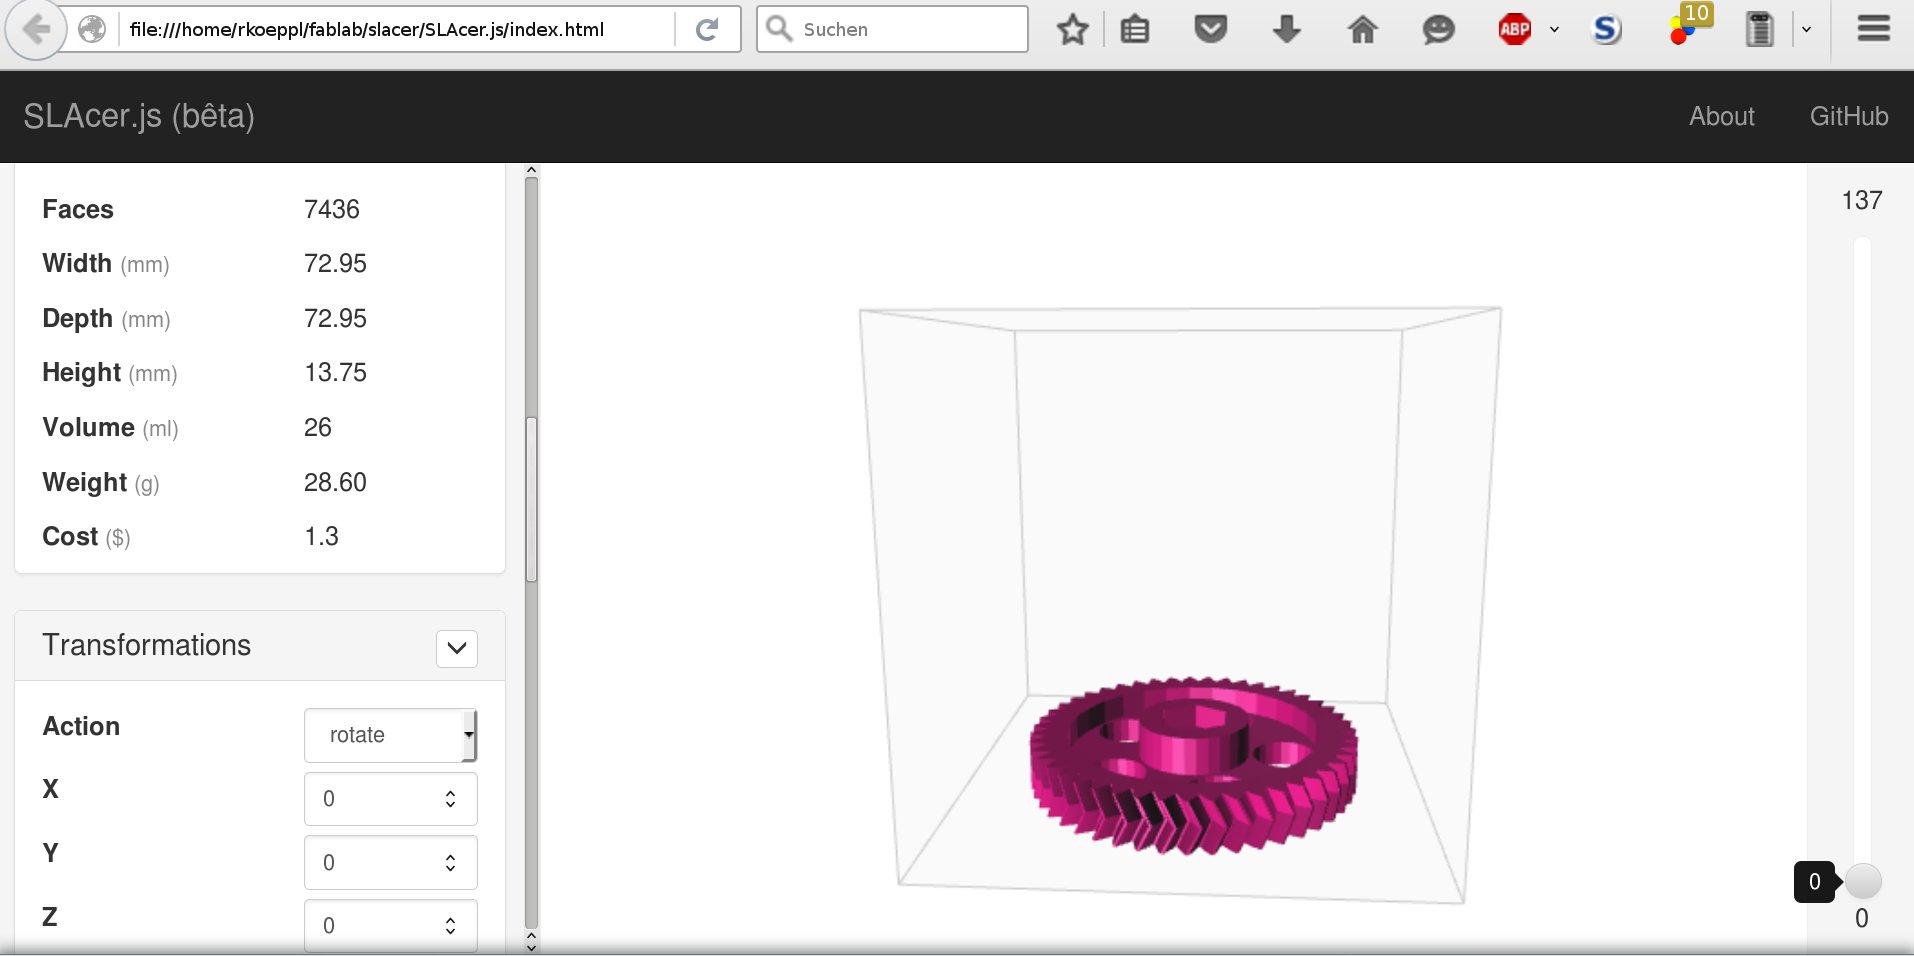Open the extension with badge 10
1914x956 pixels.
click(1688, 26)
